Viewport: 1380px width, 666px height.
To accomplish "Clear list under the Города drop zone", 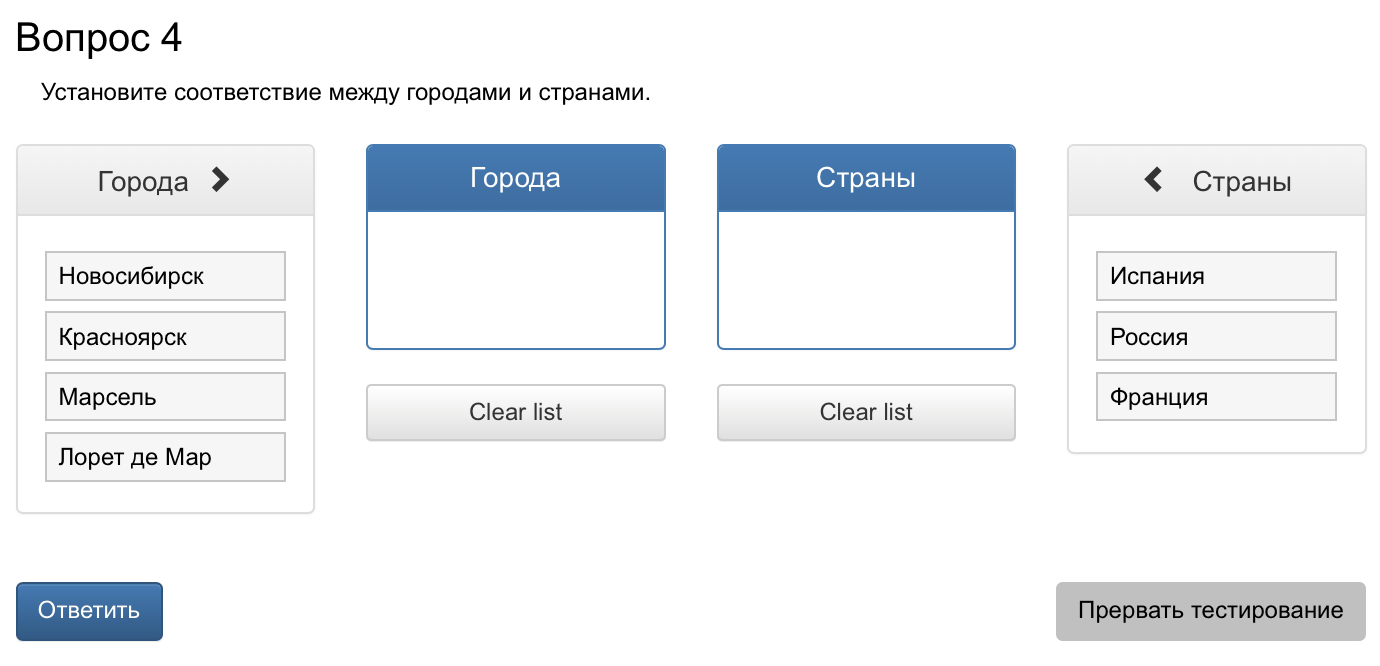I will (x=516, y=412).
